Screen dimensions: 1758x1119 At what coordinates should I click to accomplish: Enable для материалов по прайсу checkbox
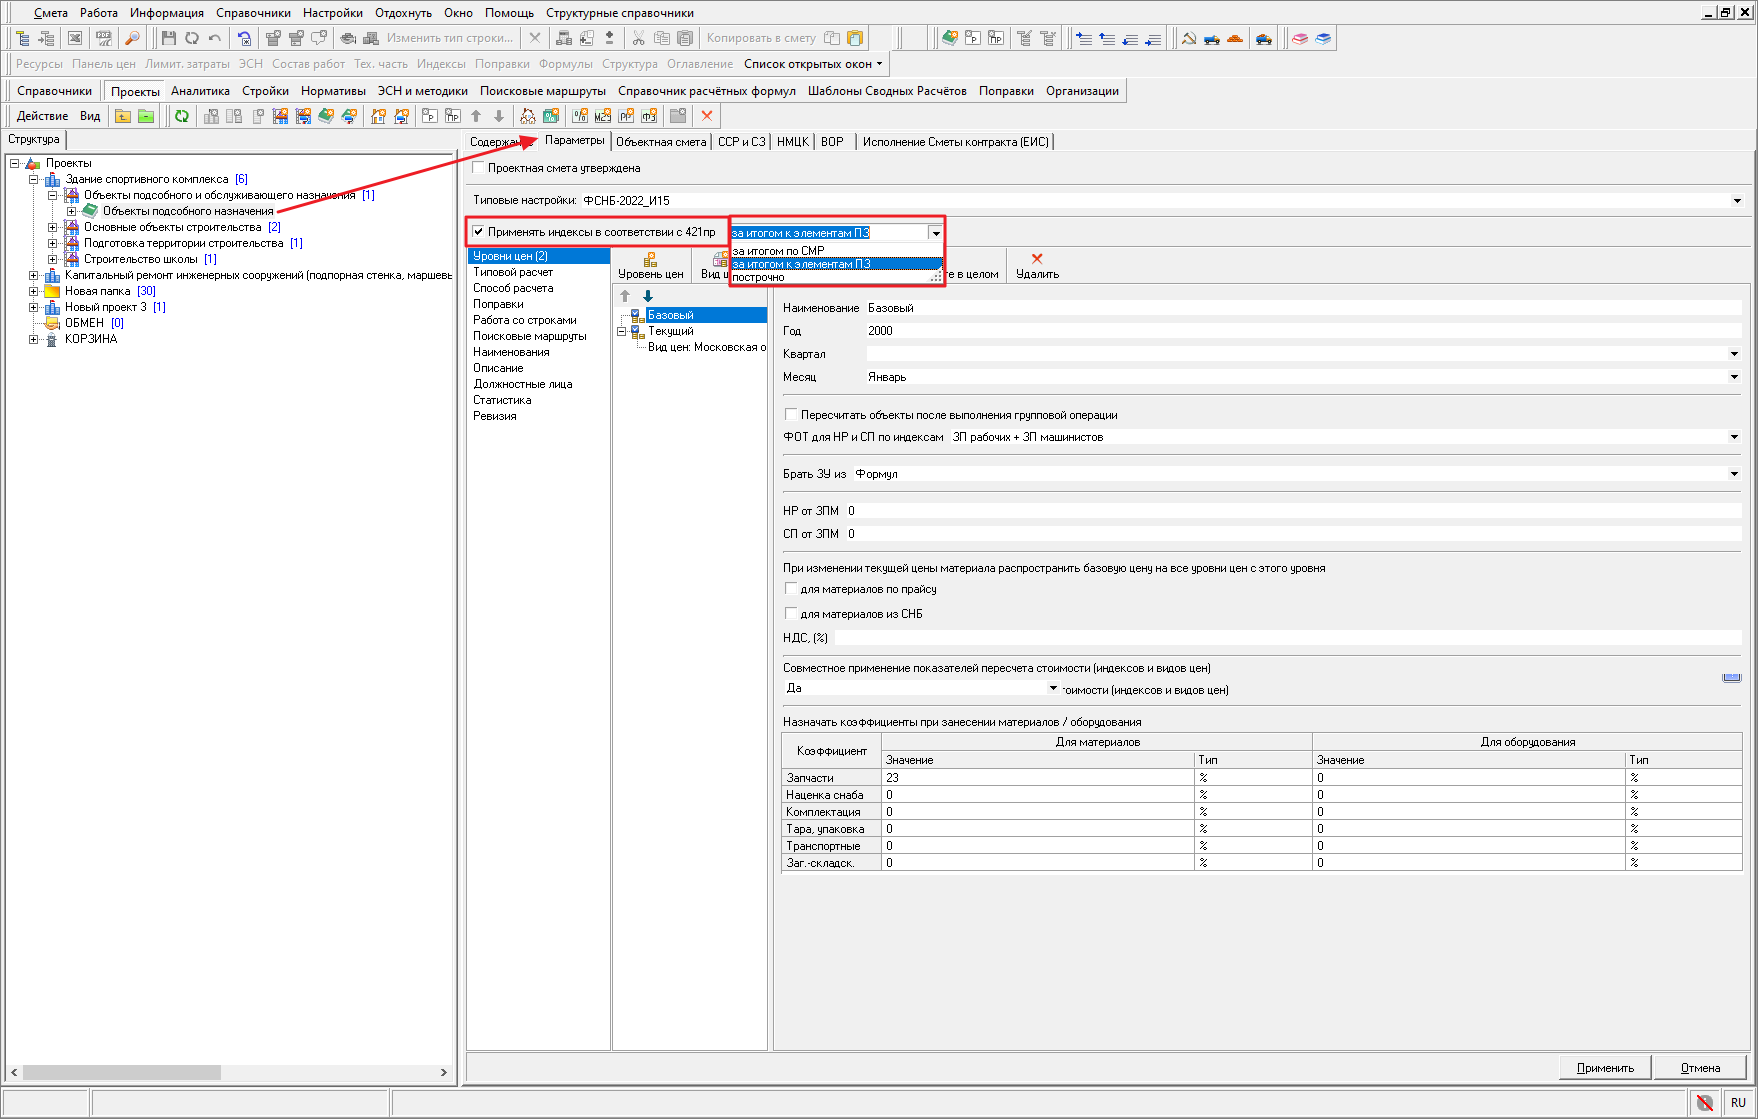point(791,589)
